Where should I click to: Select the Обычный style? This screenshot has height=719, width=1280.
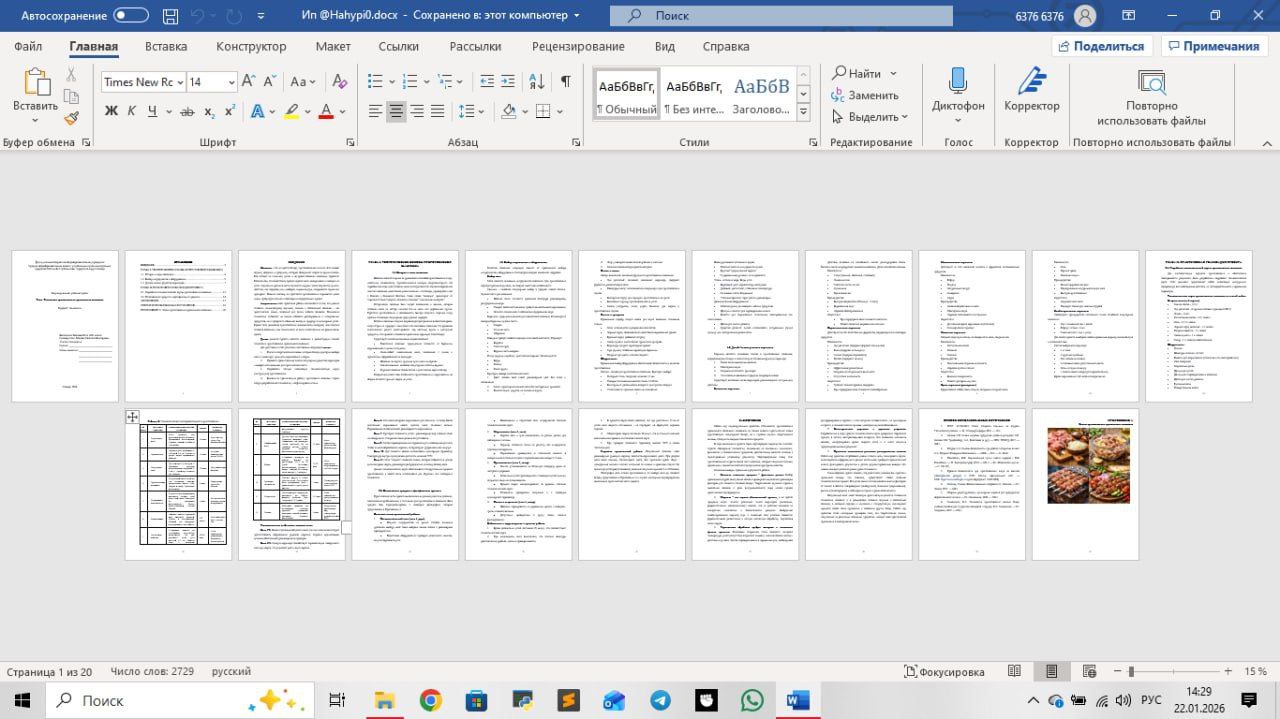point(626,95)
